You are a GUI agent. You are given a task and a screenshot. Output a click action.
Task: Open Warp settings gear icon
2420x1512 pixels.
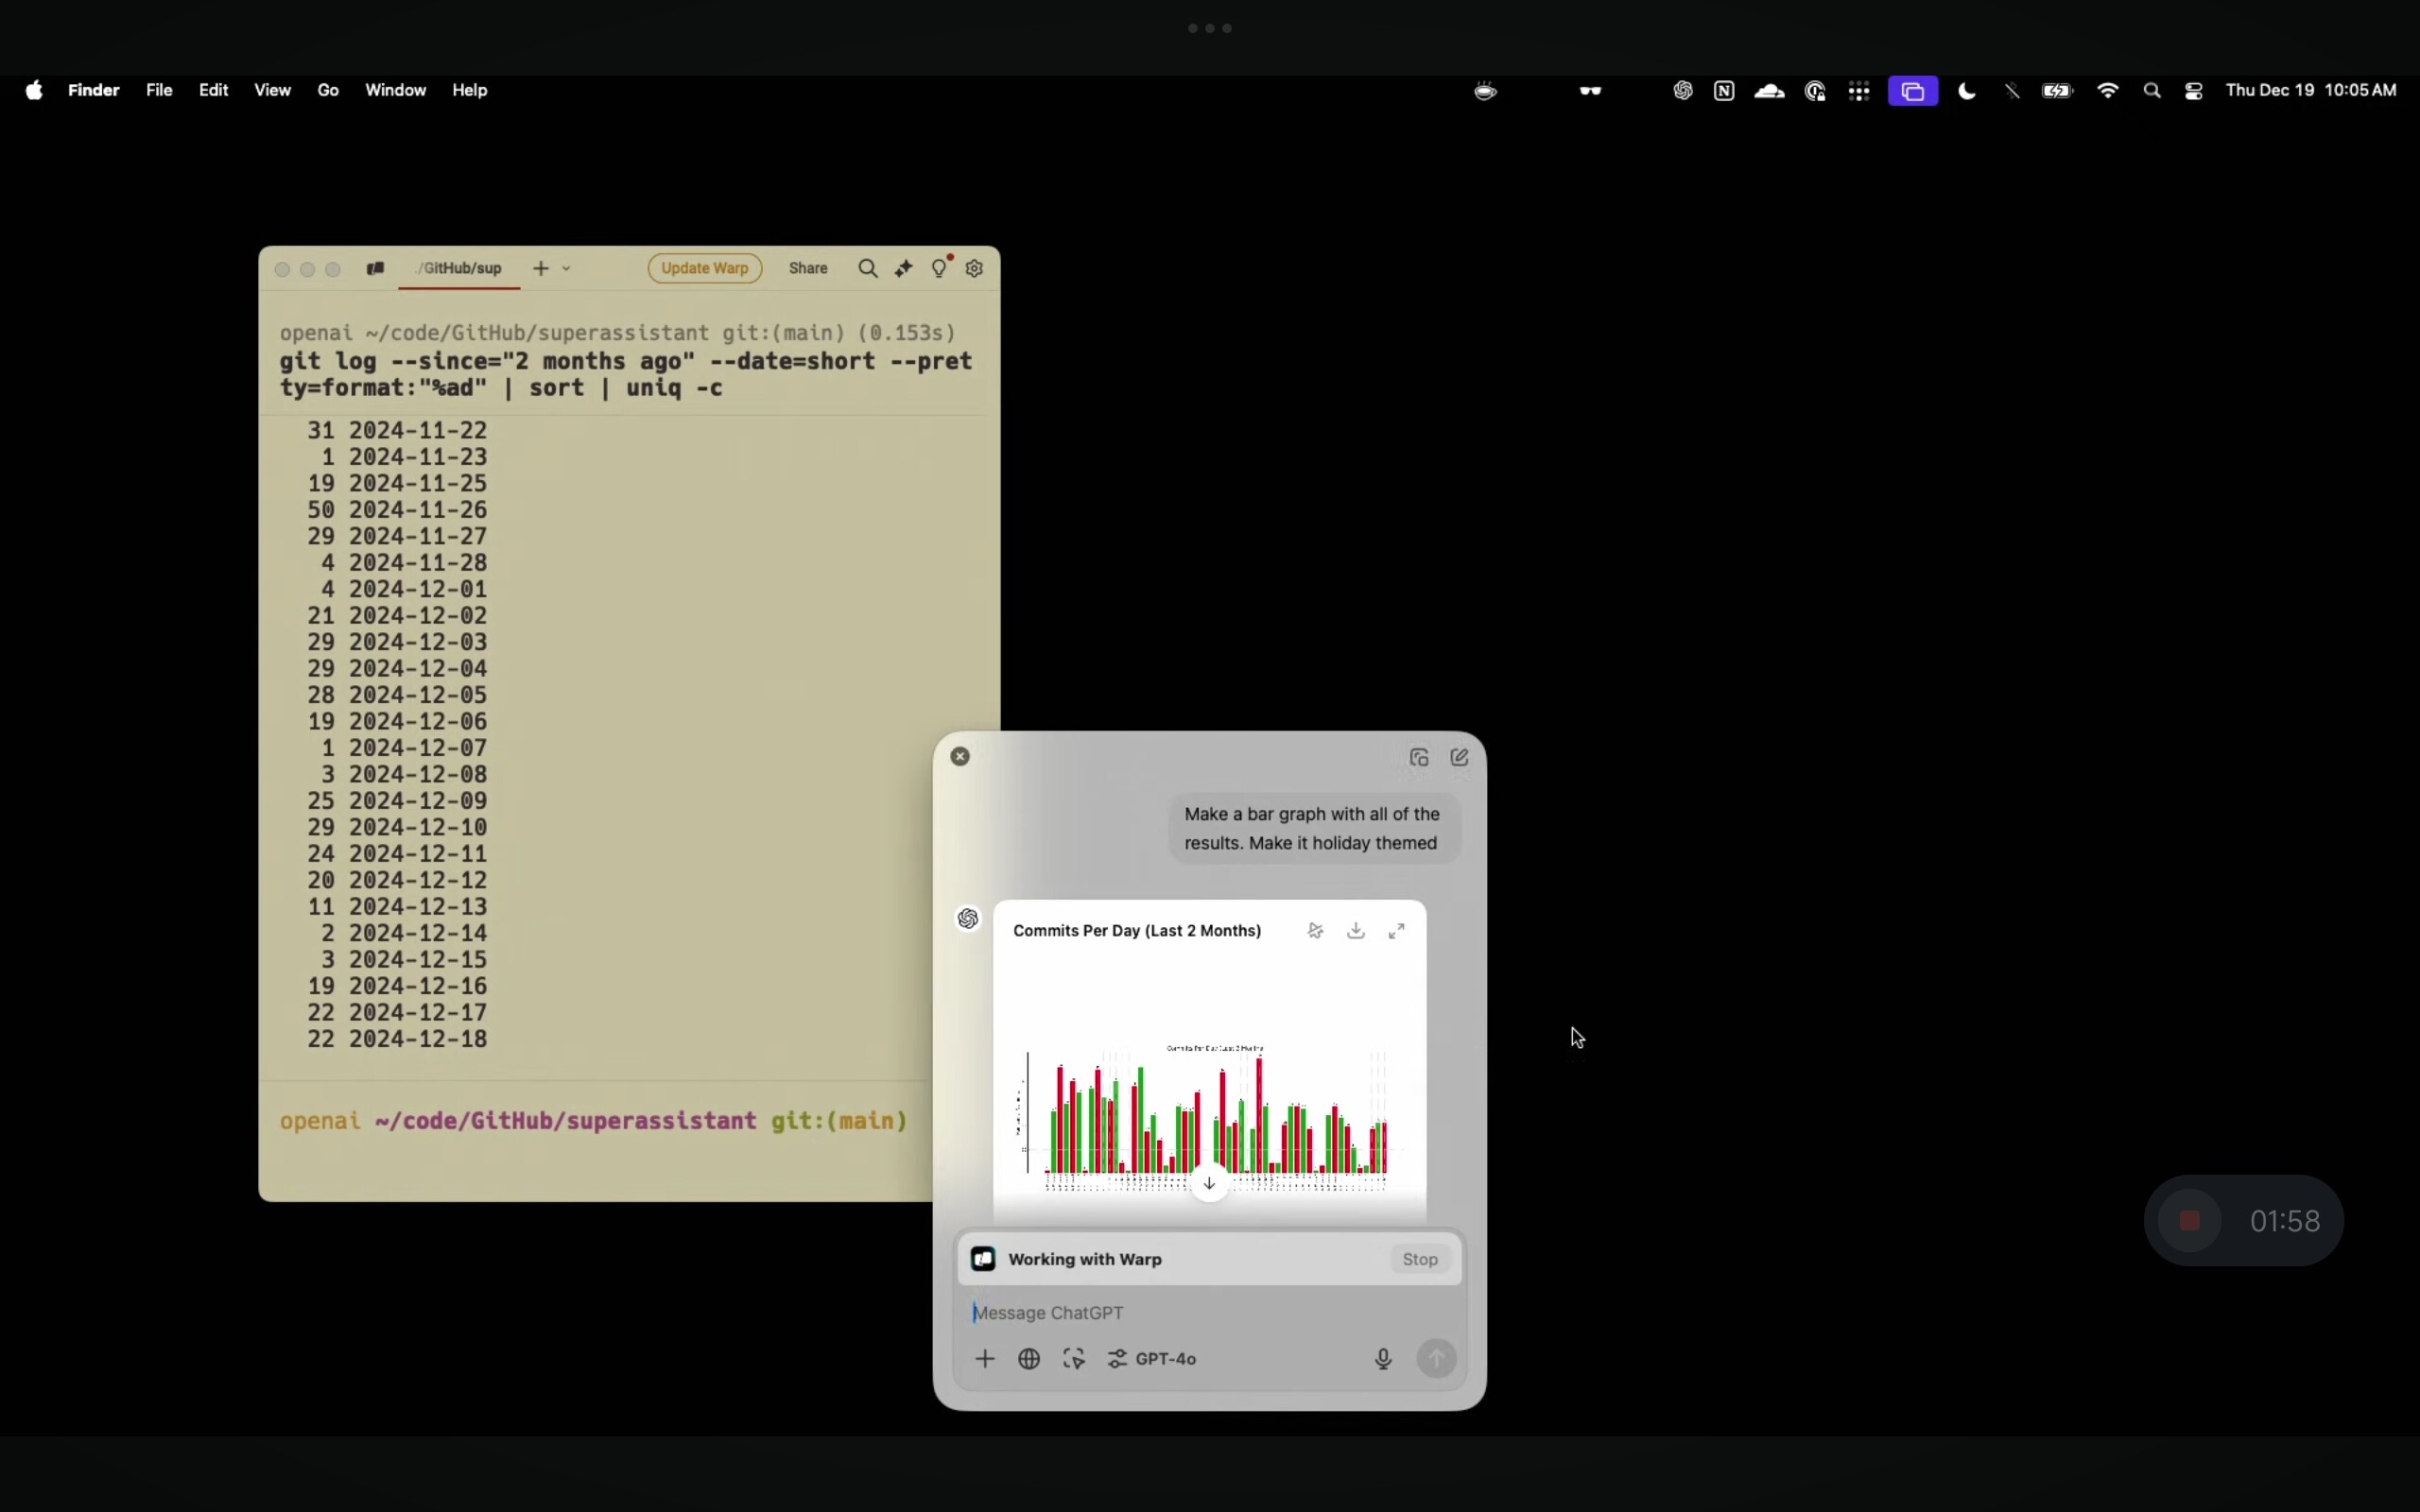975,268
